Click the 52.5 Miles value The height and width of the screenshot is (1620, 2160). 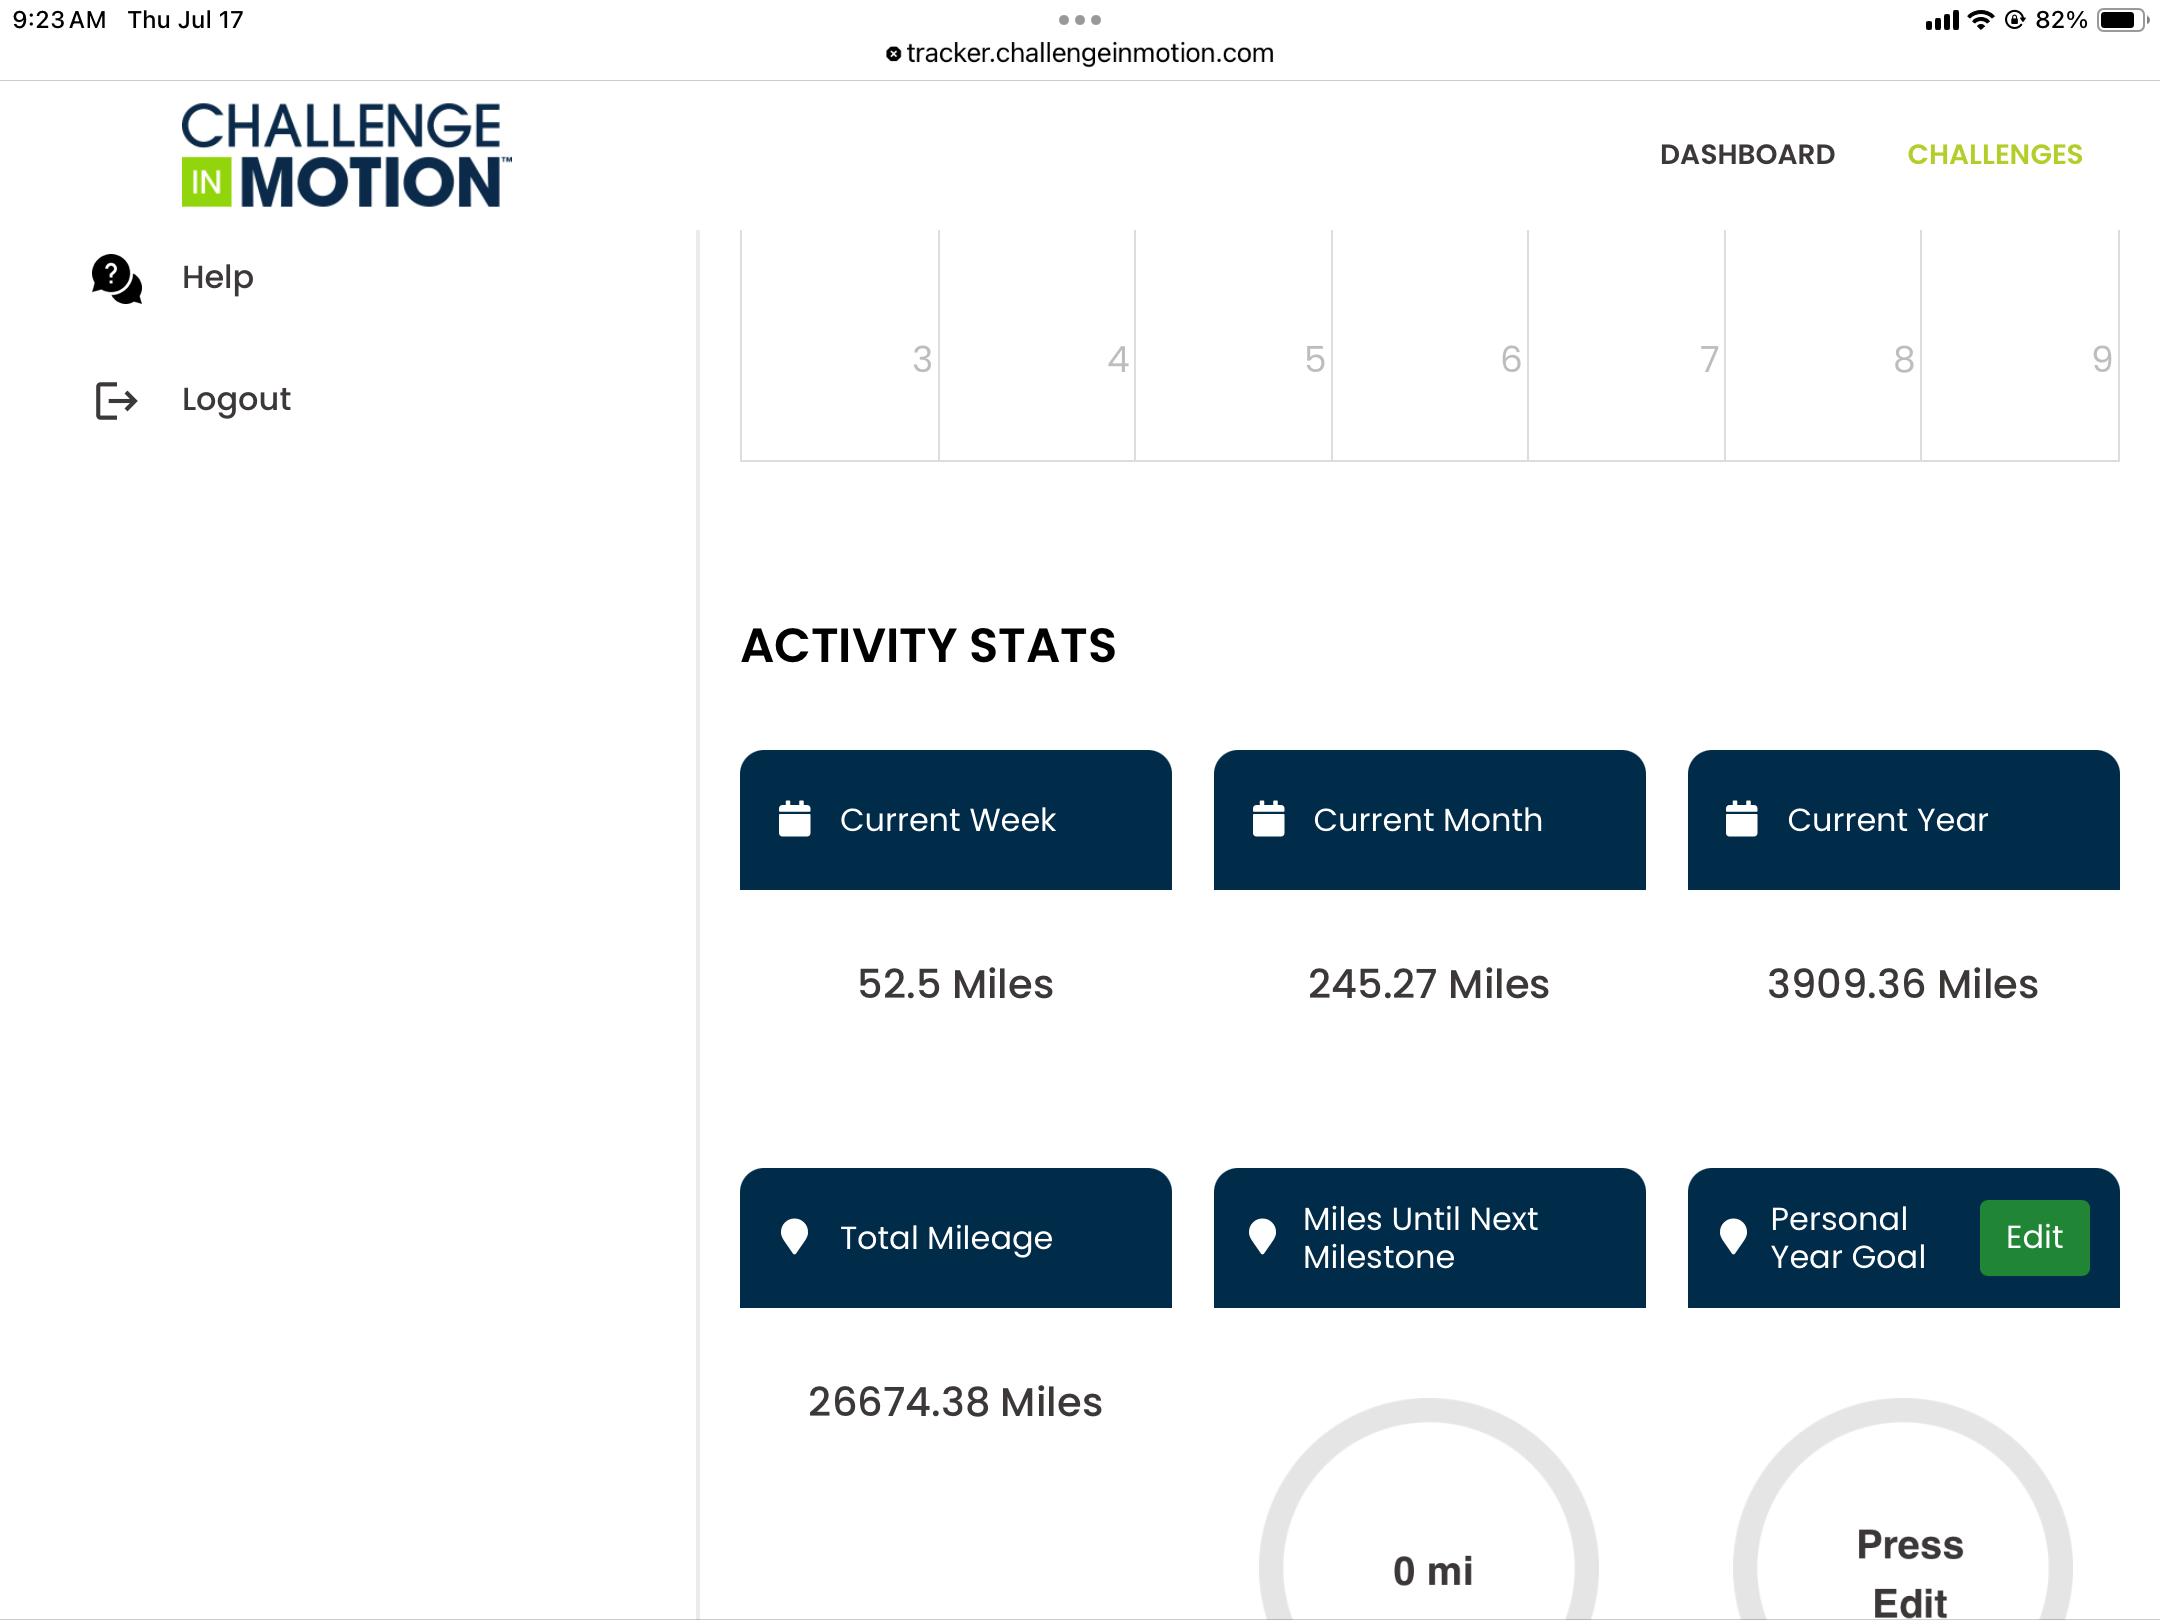click(955, 984)
